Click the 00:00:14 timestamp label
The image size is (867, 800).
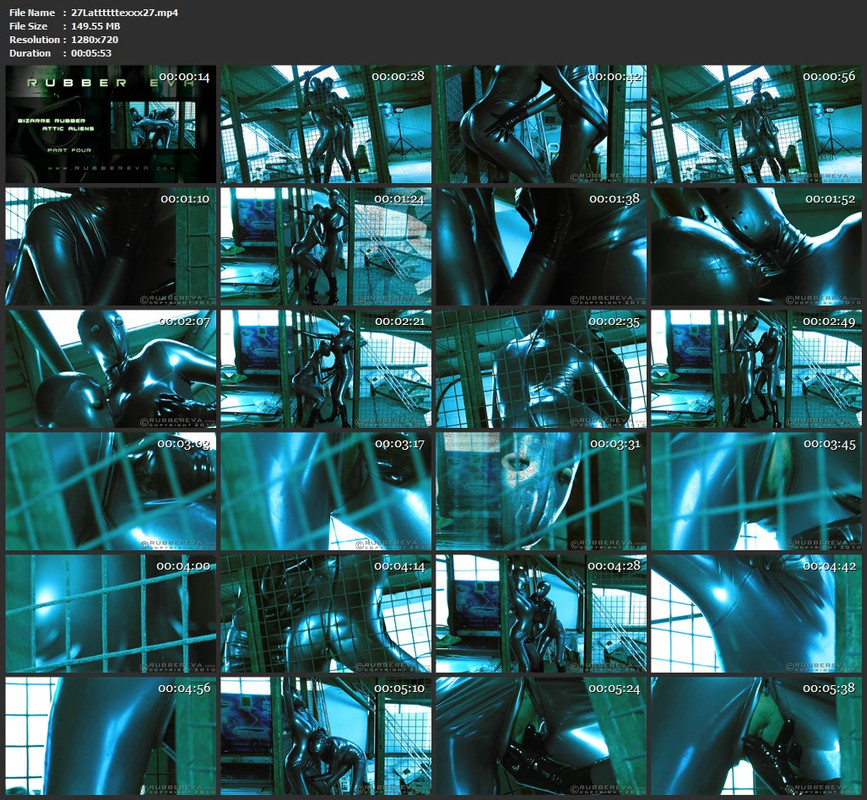[184, 77]
